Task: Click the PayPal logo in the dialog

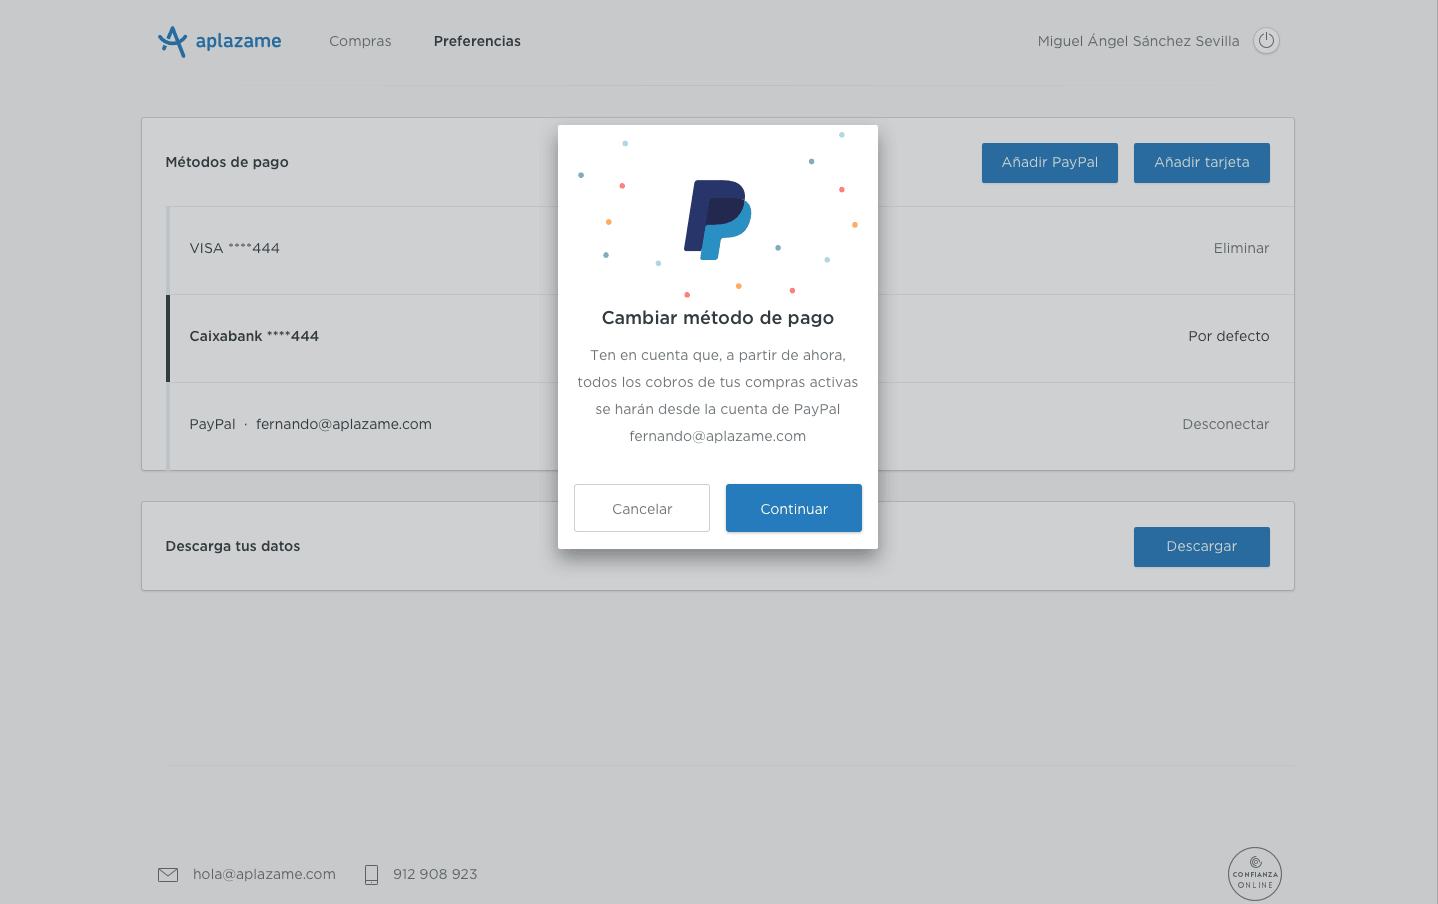Action: pos(718,220)
